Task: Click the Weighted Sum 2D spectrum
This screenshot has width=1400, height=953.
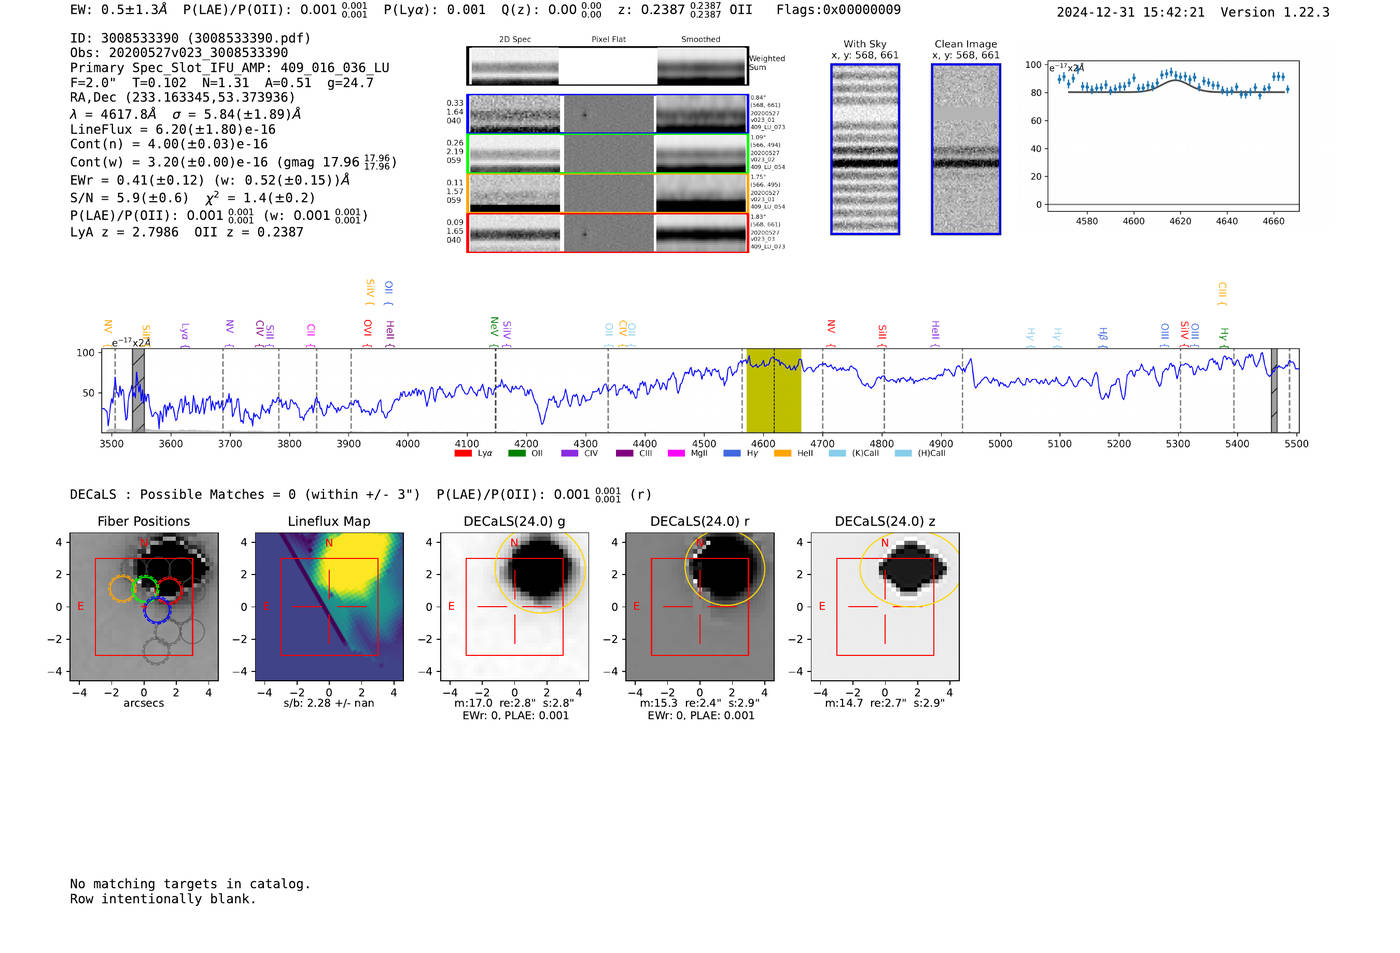Action: coord(607,66)
